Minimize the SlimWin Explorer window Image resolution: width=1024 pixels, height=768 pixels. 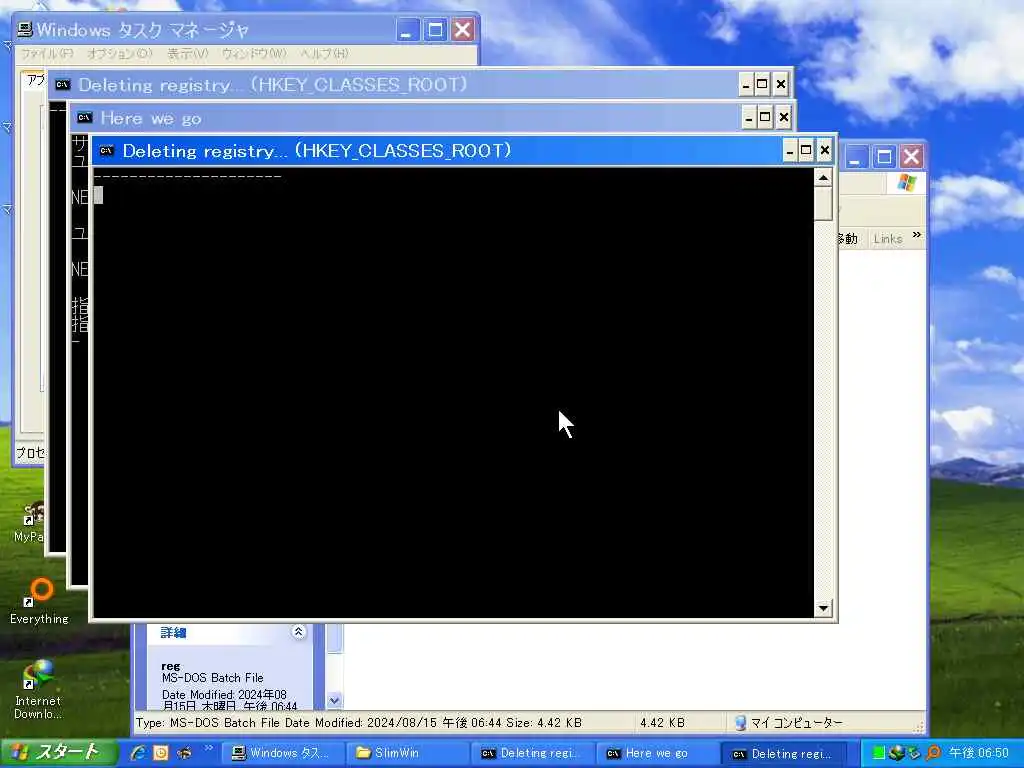coord(855,157)
